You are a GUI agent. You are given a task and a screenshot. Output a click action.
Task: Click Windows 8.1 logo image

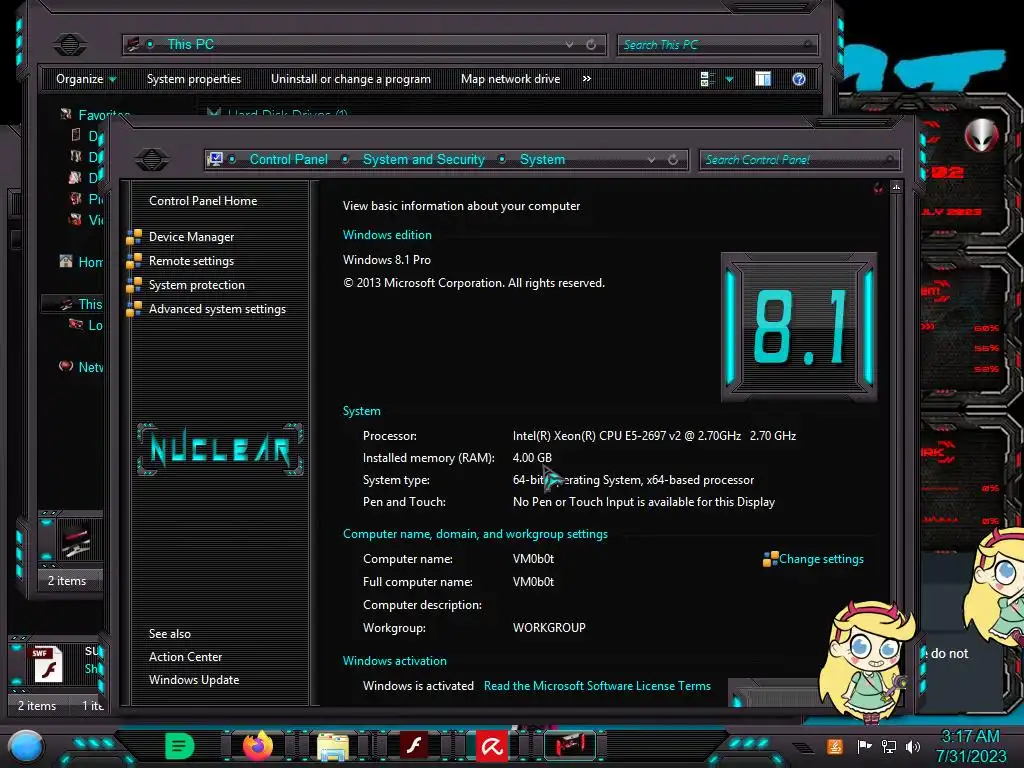coord(799,327)
